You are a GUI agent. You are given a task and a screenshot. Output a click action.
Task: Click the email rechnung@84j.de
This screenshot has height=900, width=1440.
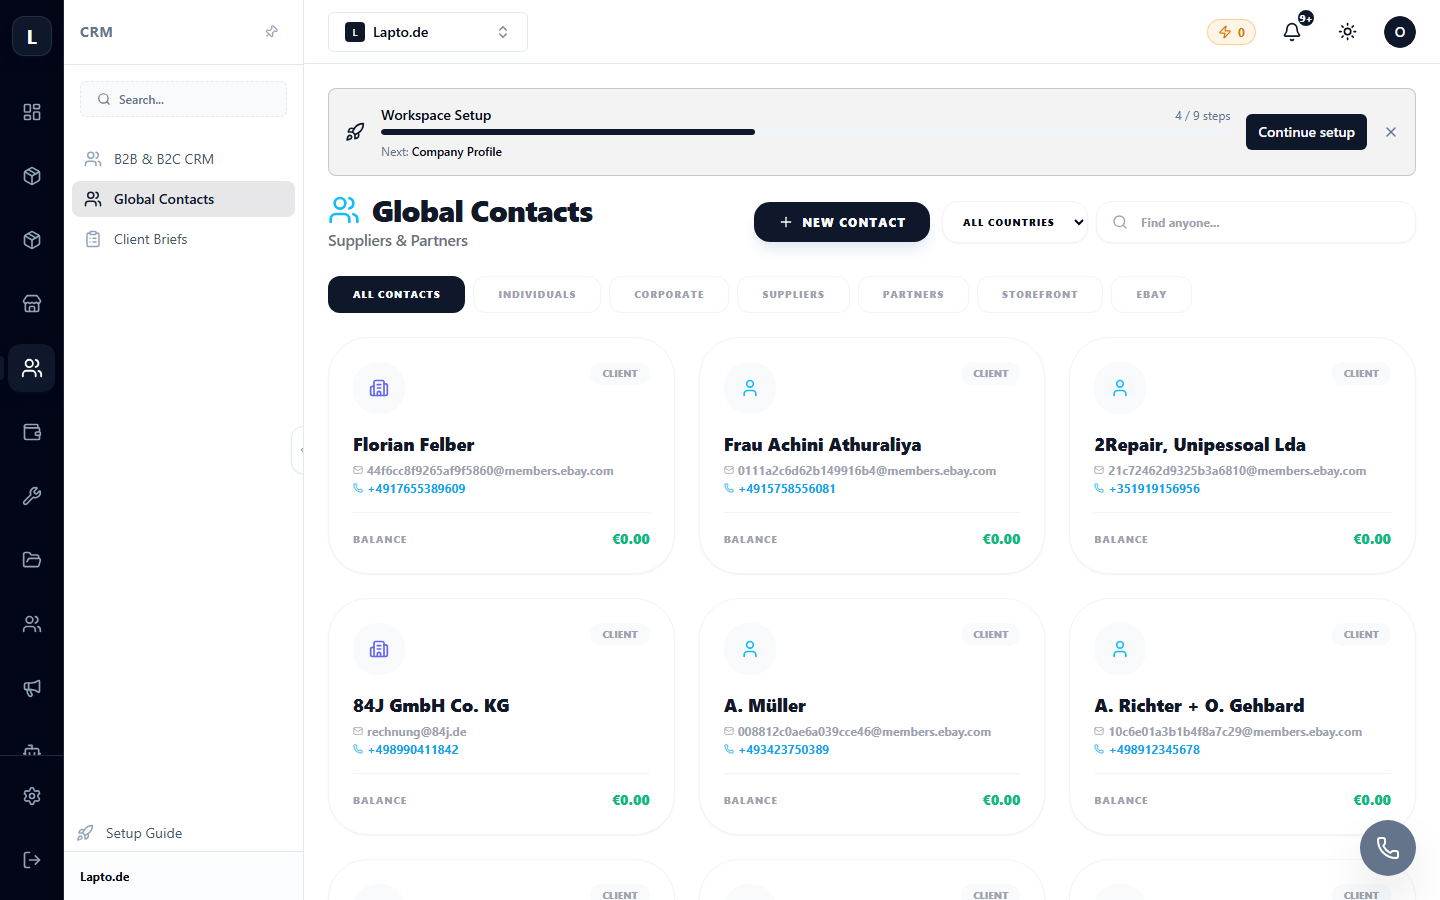(417, 732)
